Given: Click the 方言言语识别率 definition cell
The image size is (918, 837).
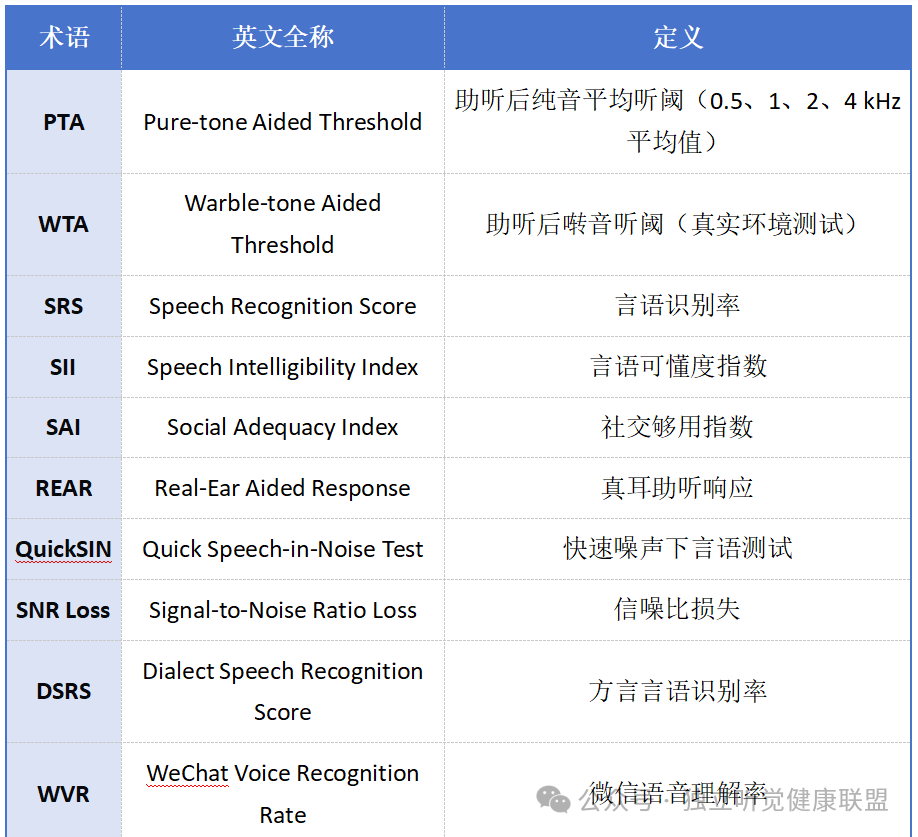Looking at the screenshot, I should pyautogui.click(x=677, y=691).
